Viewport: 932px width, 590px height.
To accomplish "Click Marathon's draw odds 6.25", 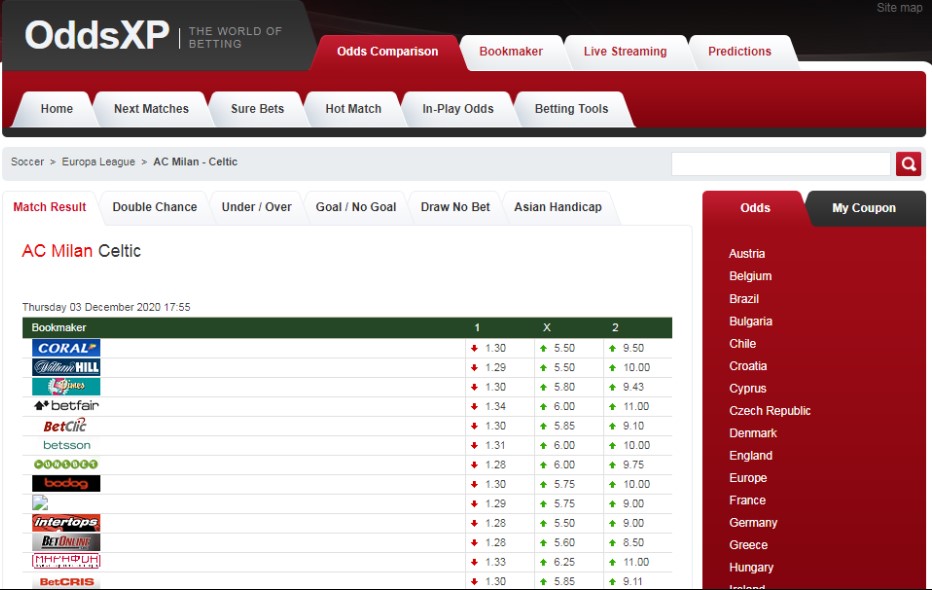I will click(564, 562).
